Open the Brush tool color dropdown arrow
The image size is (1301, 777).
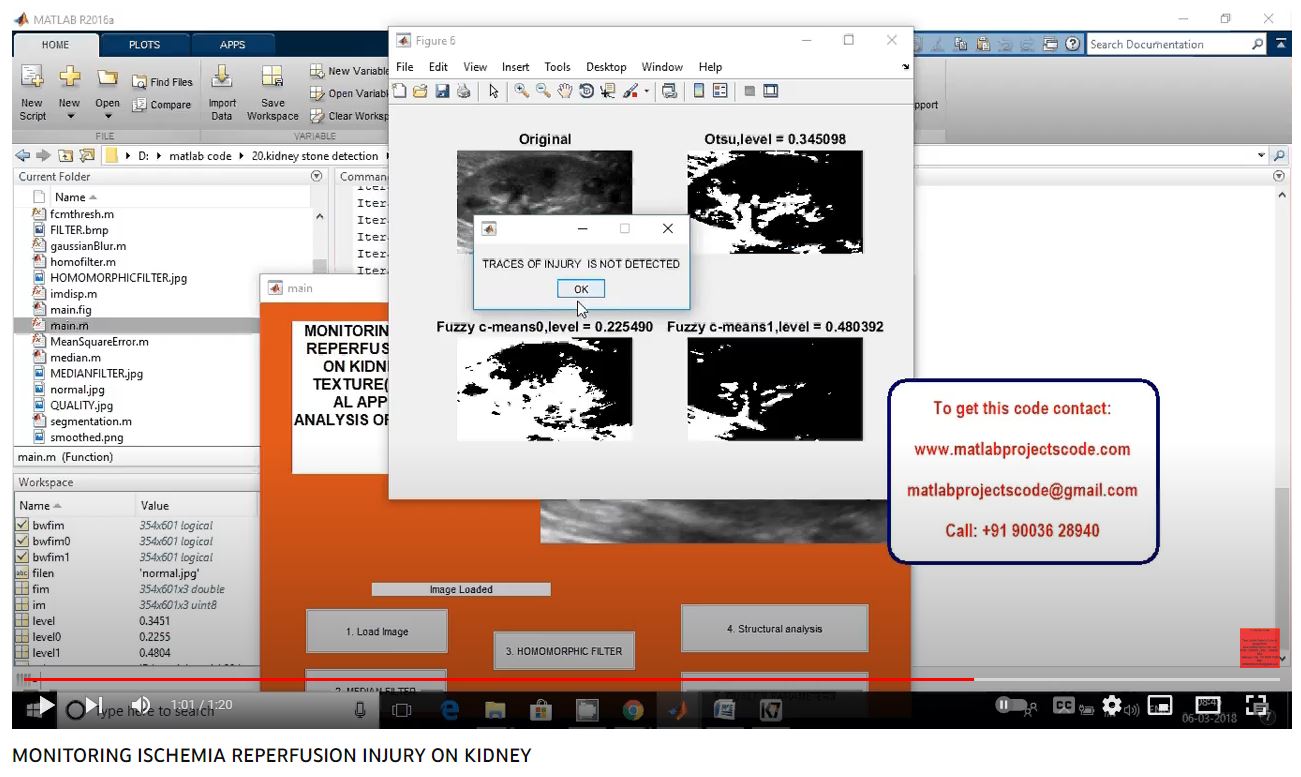coord(647,92)
